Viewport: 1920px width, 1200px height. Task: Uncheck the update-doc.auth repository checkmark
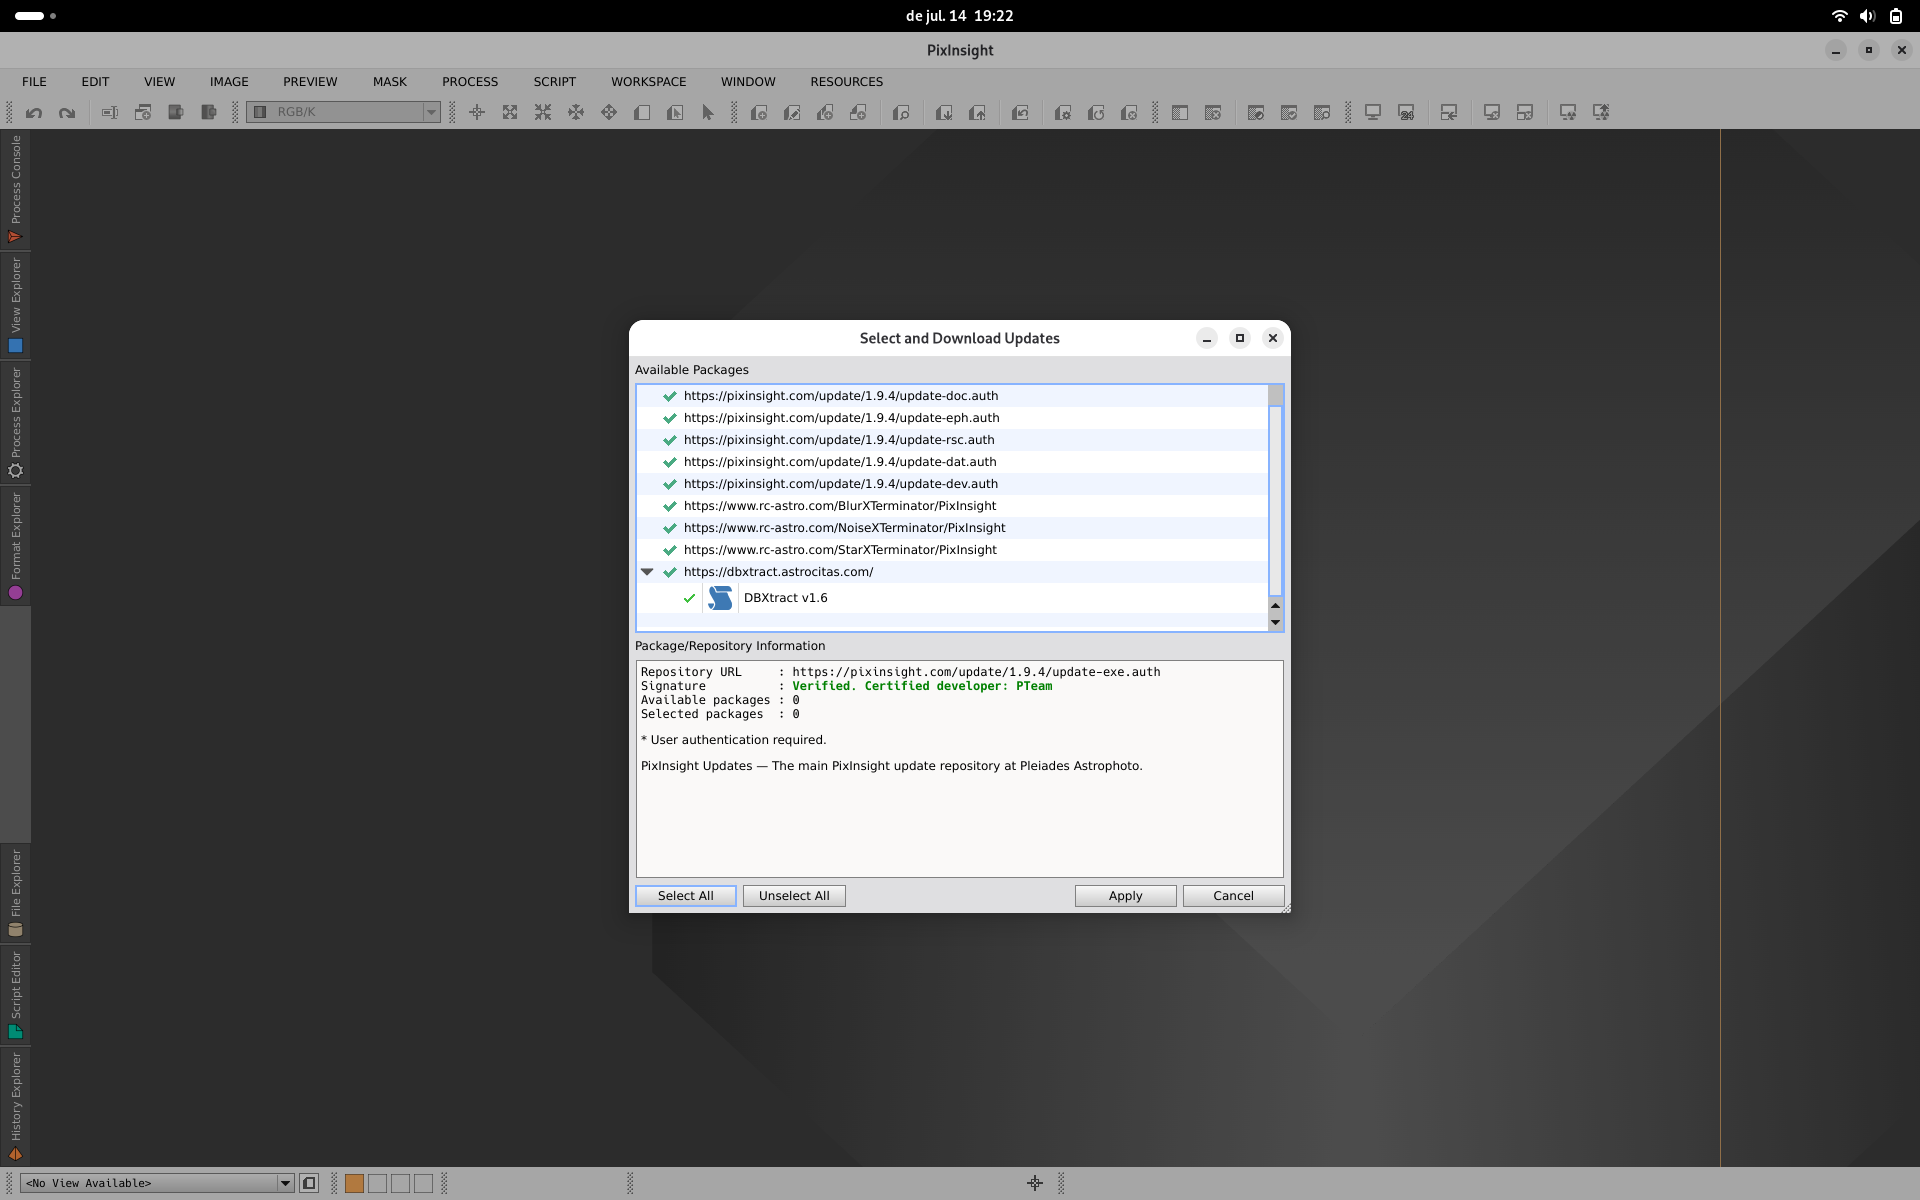pos(670,396)
